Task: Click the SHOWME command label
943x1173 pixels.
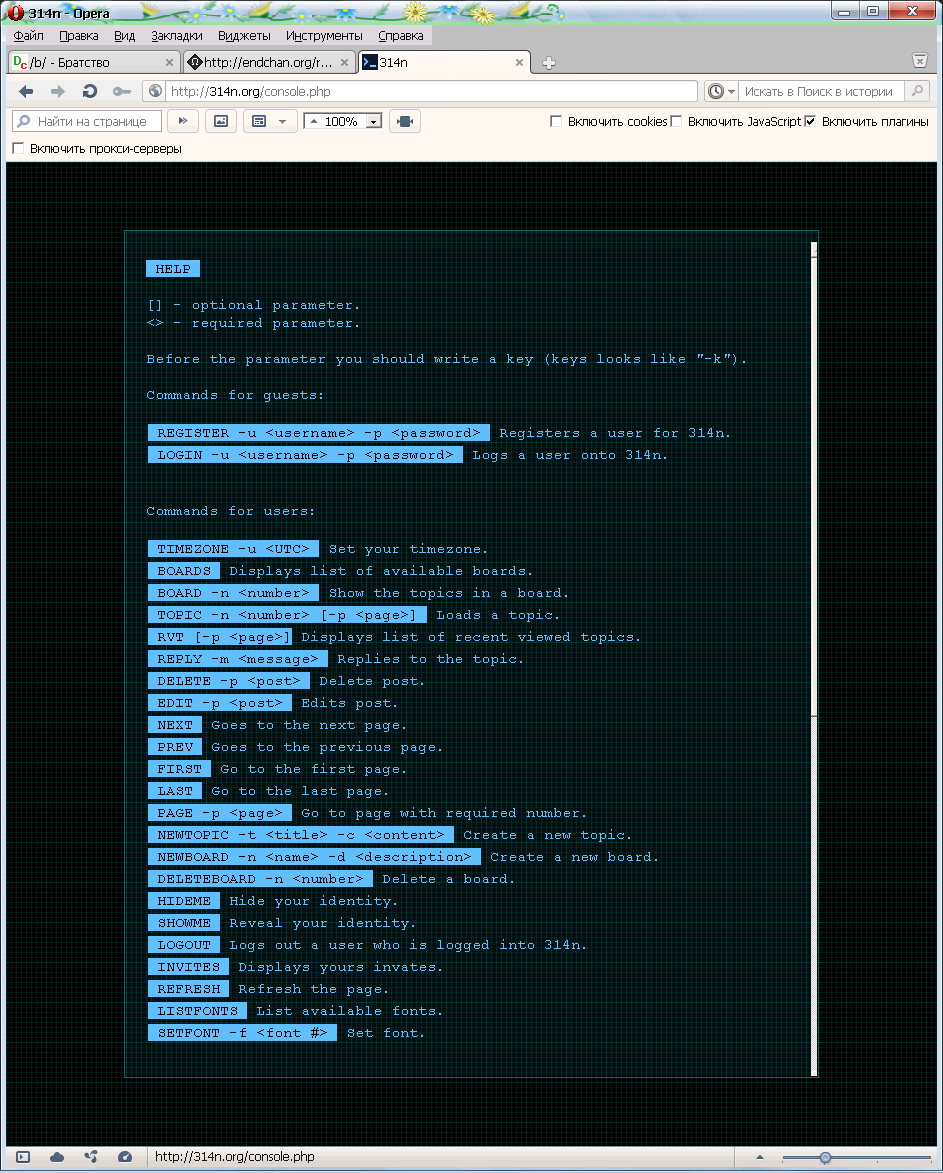Action: 184,923
